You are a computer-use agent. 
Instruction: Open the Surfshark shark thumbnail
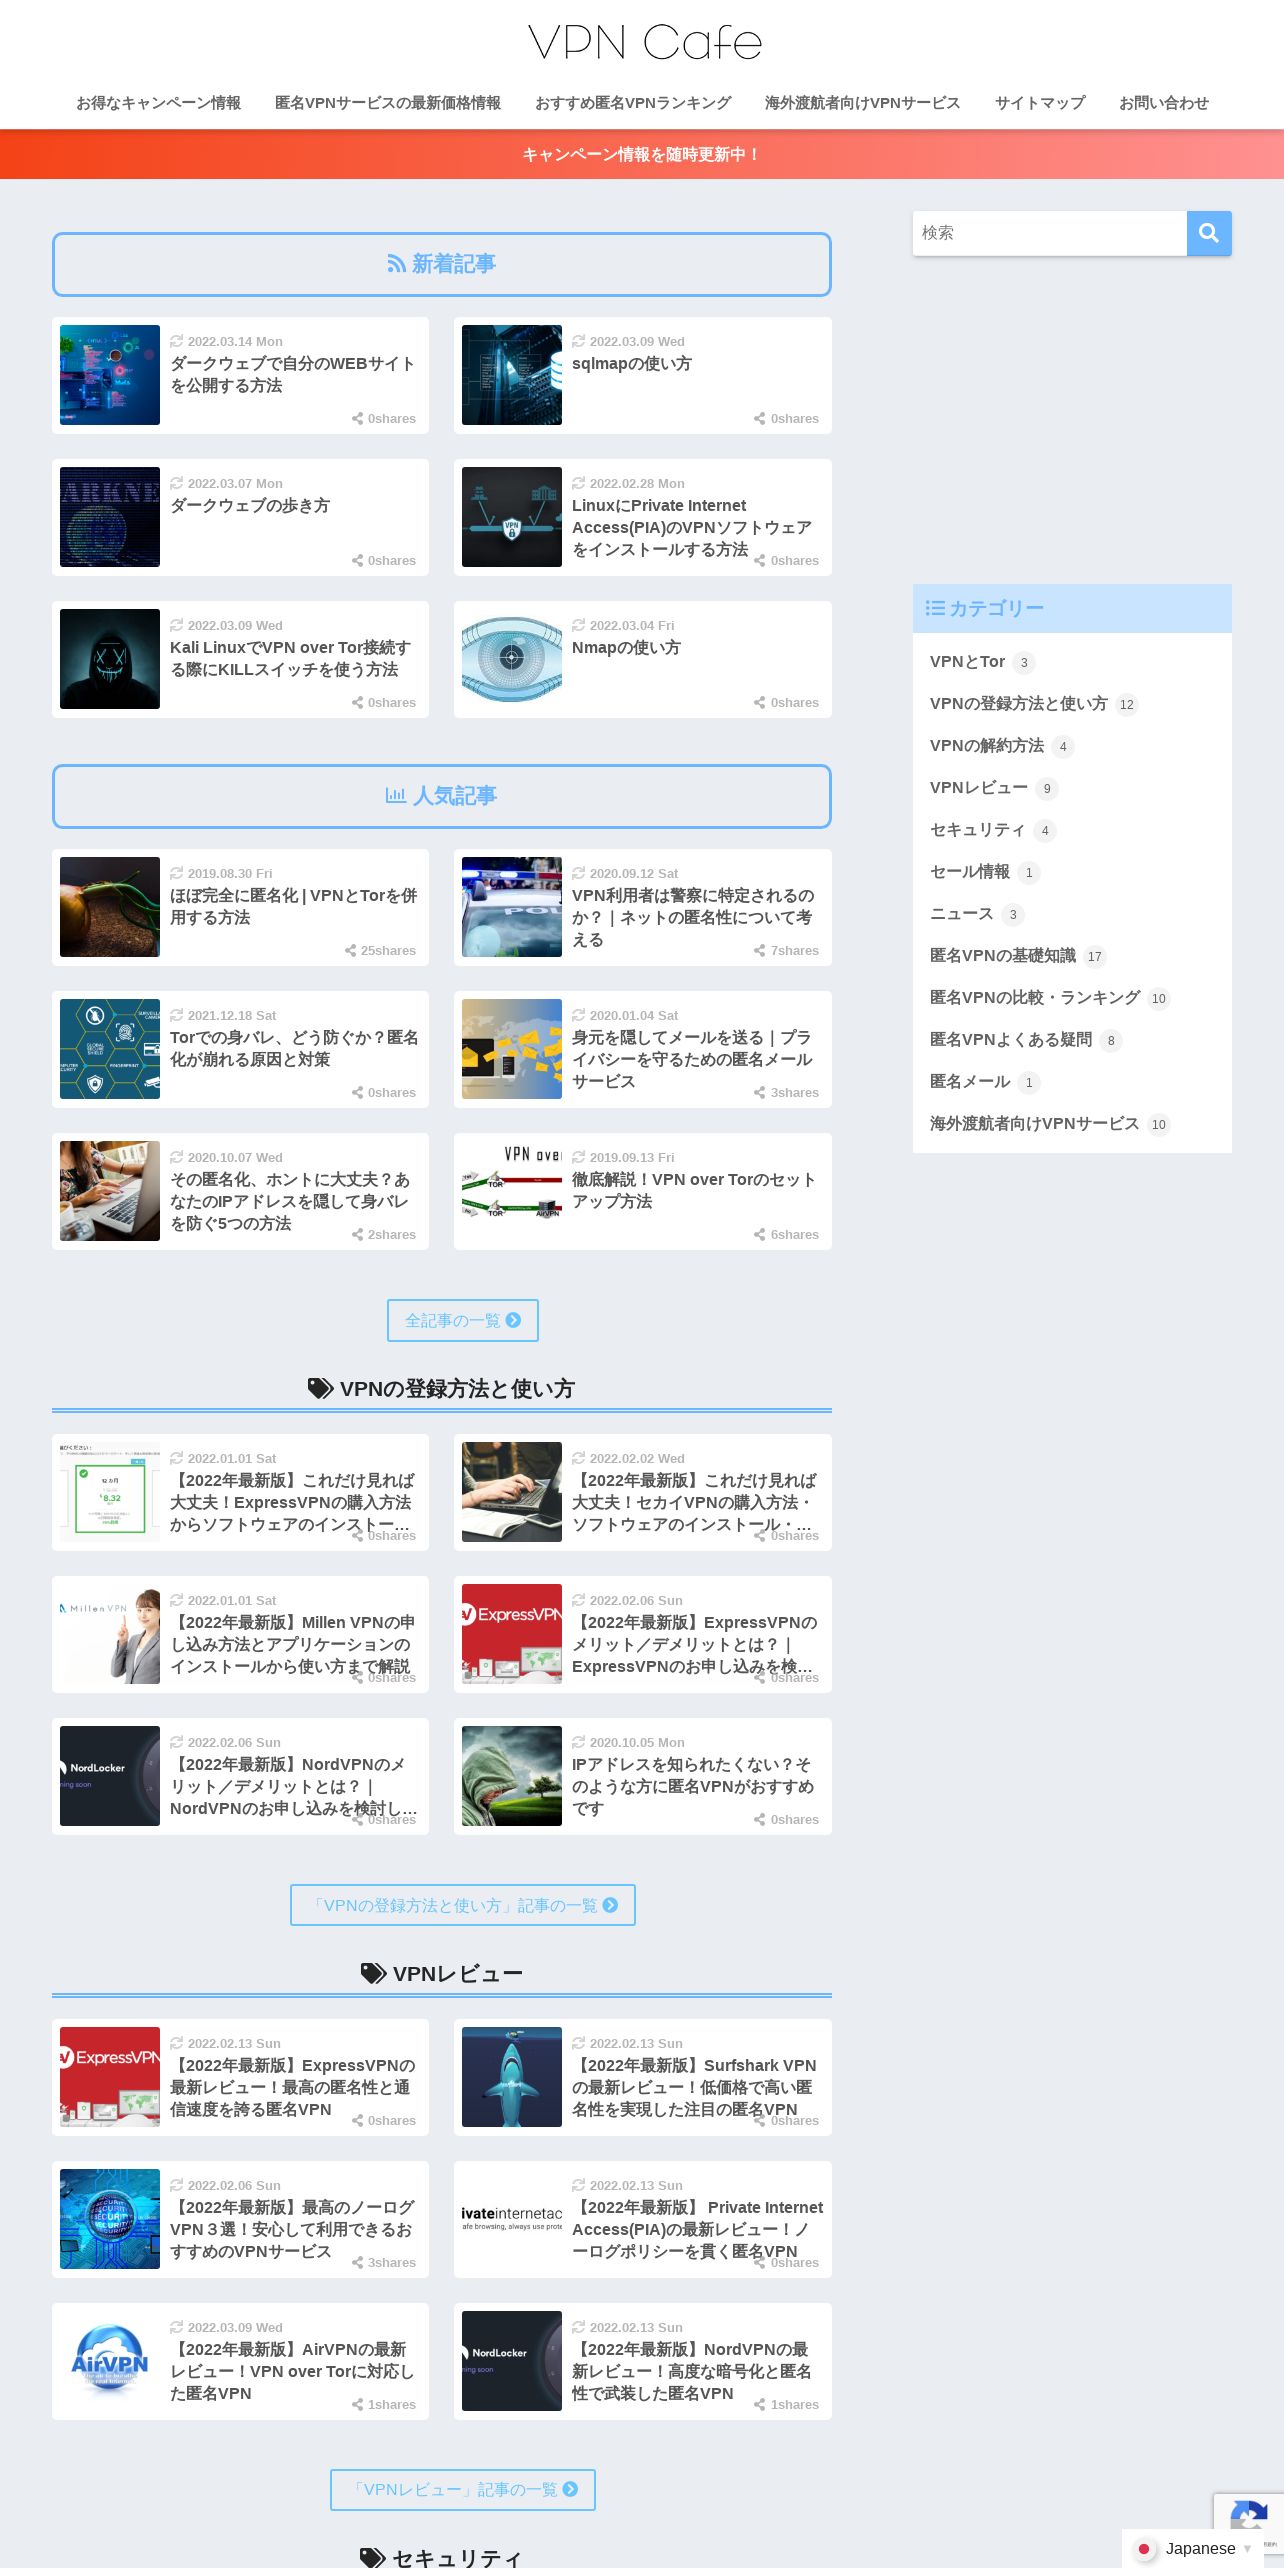(512, 2077)
